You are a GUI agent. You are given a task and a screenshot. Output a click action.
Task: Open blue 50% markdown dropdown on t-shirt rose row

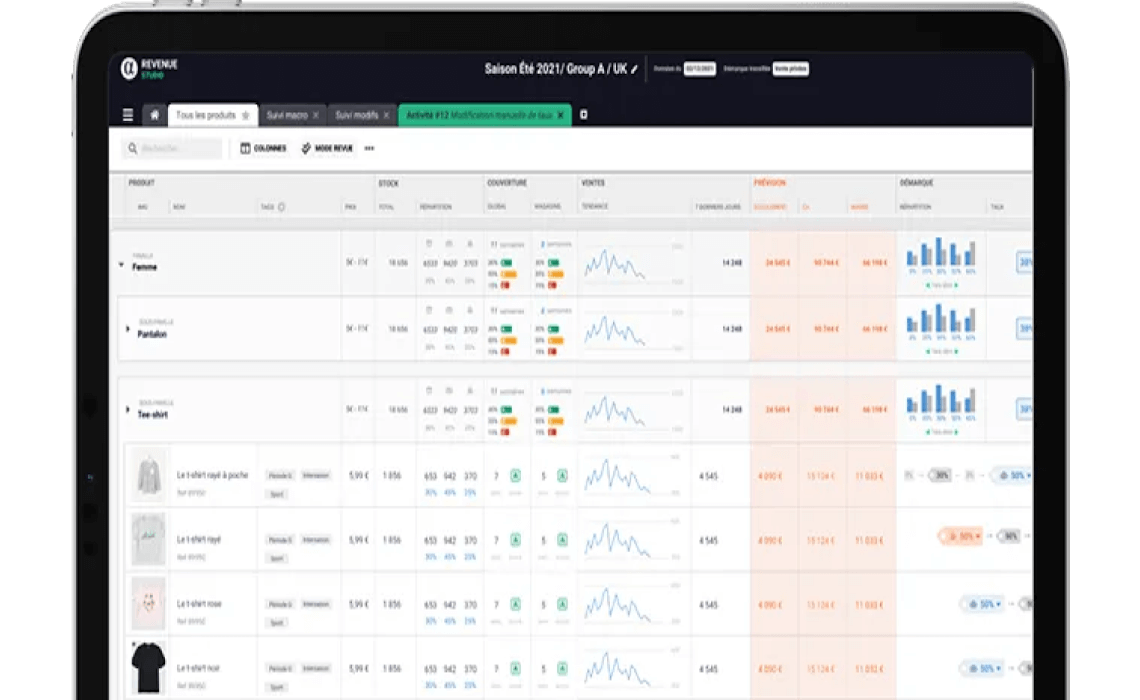coord(983,604)
